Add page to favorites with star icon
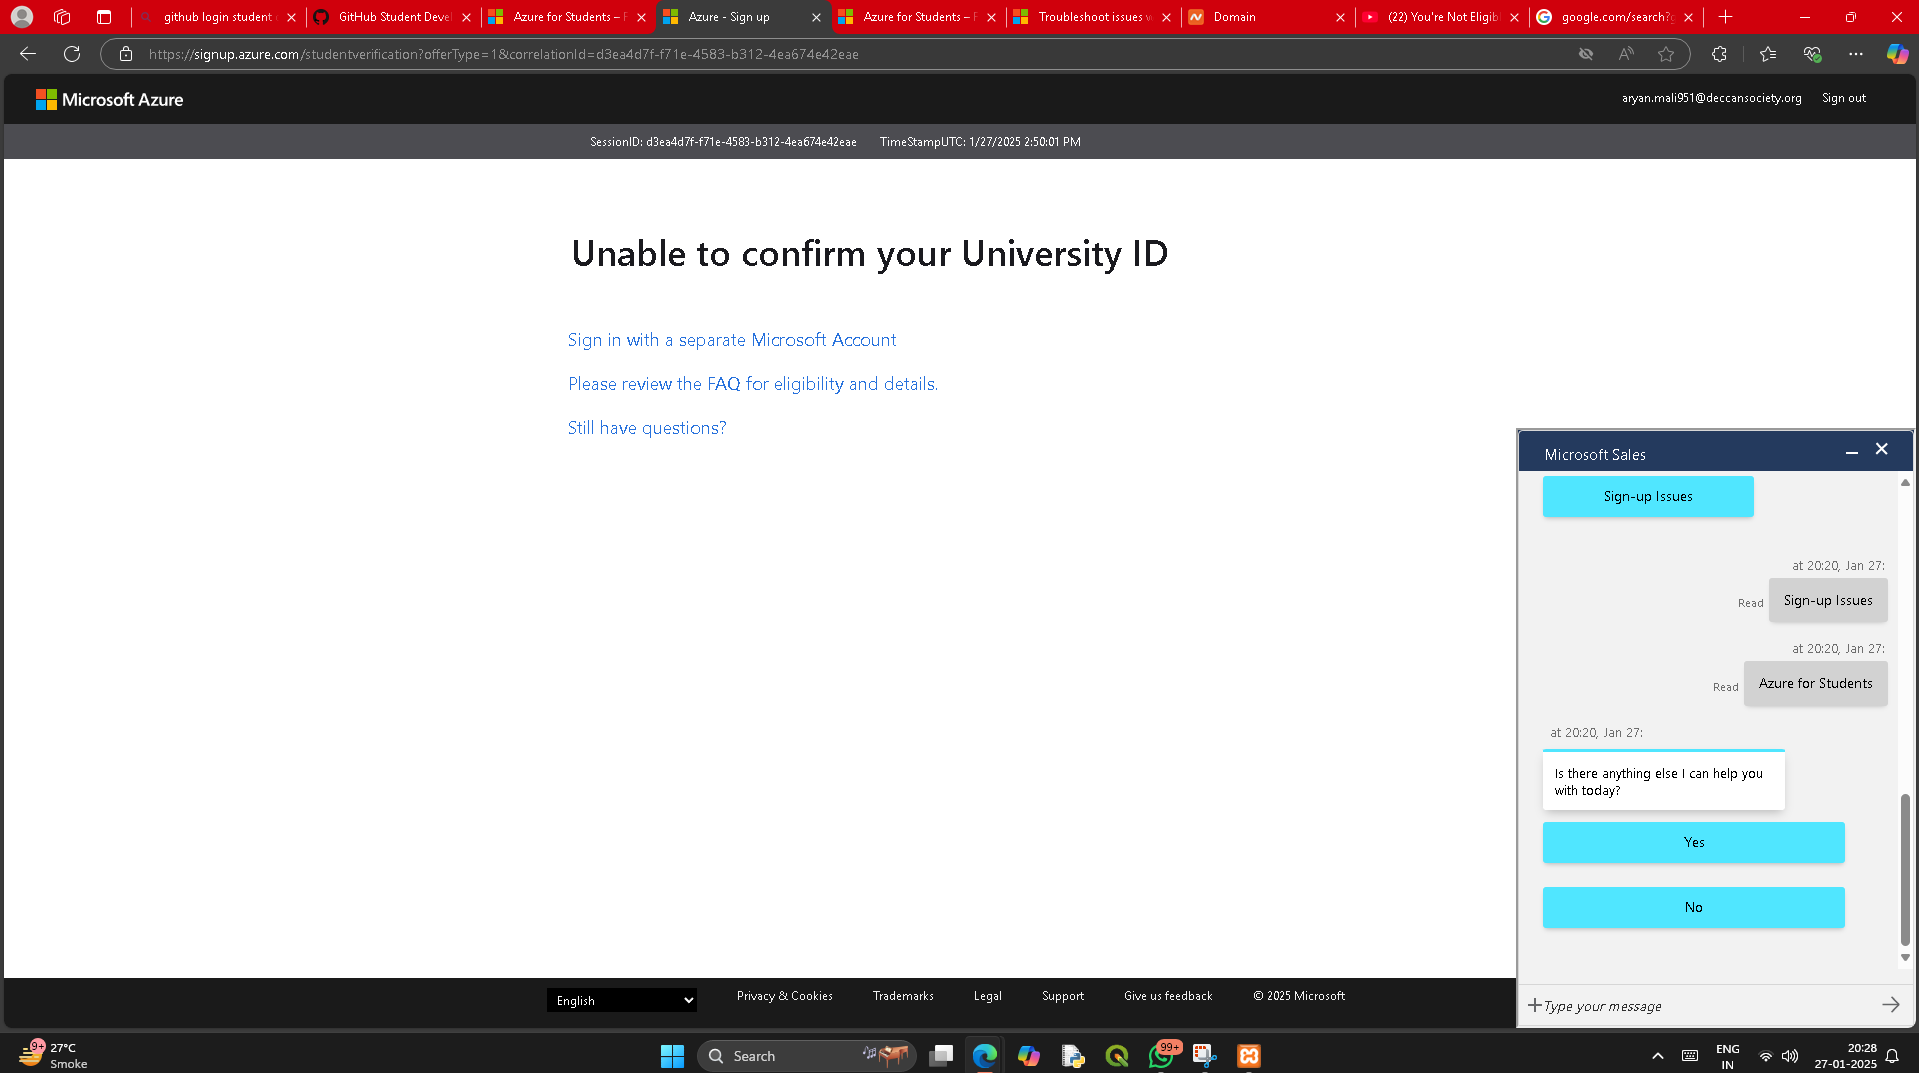The width and height of the screenshot is (1919, 1073). point(1666,54)
